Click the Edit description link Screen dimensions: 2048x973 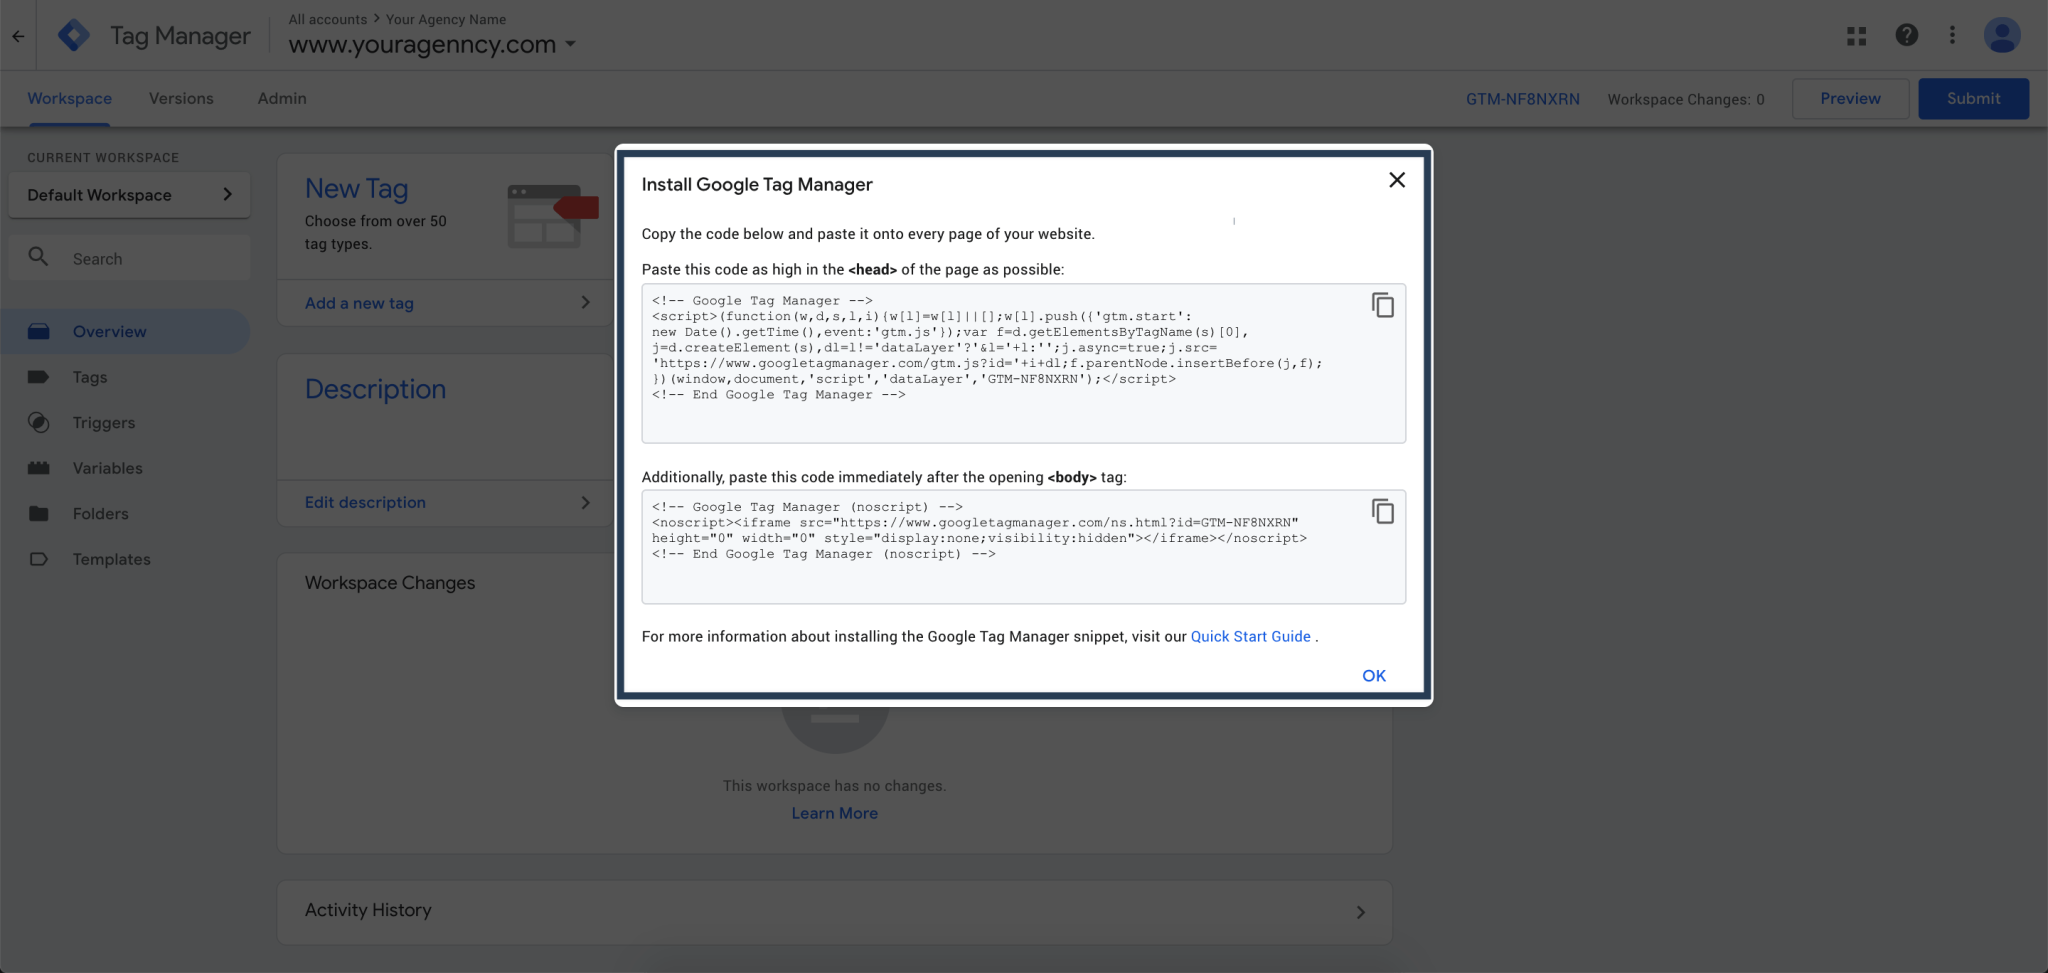[365, 502]
